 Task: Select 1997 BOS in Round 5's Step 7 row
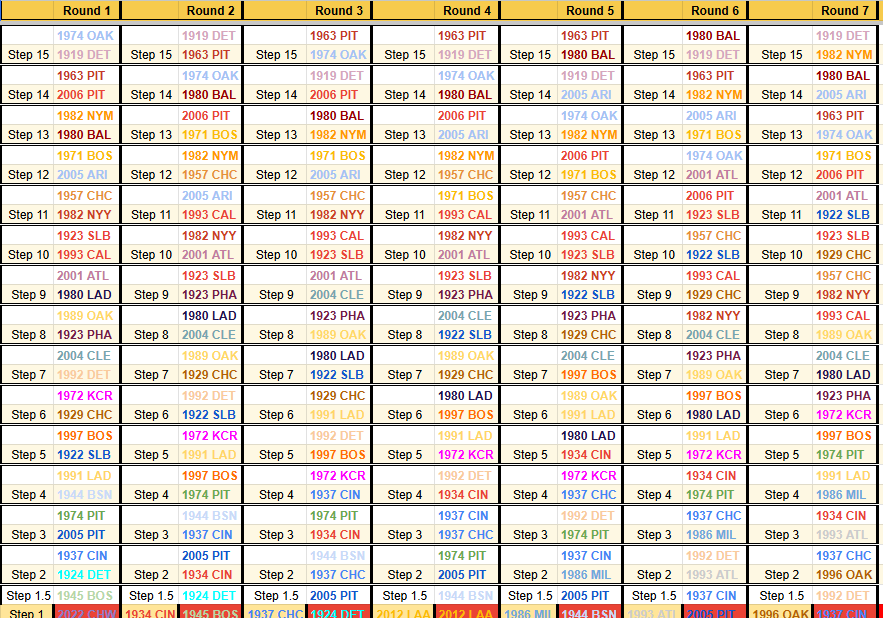coord(588,375)
